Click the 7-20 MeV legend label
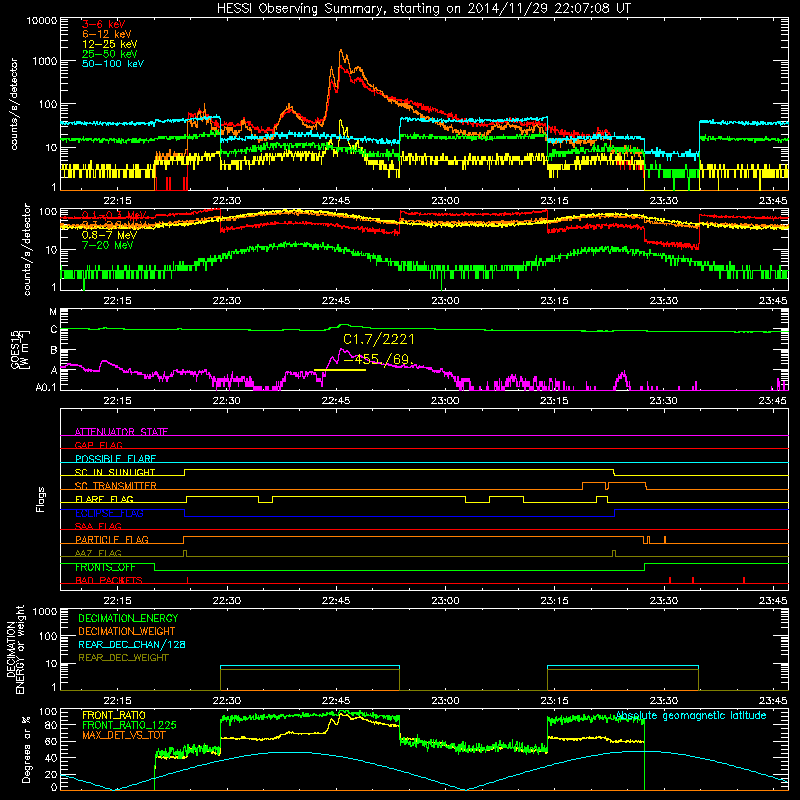 click(107, 245)
